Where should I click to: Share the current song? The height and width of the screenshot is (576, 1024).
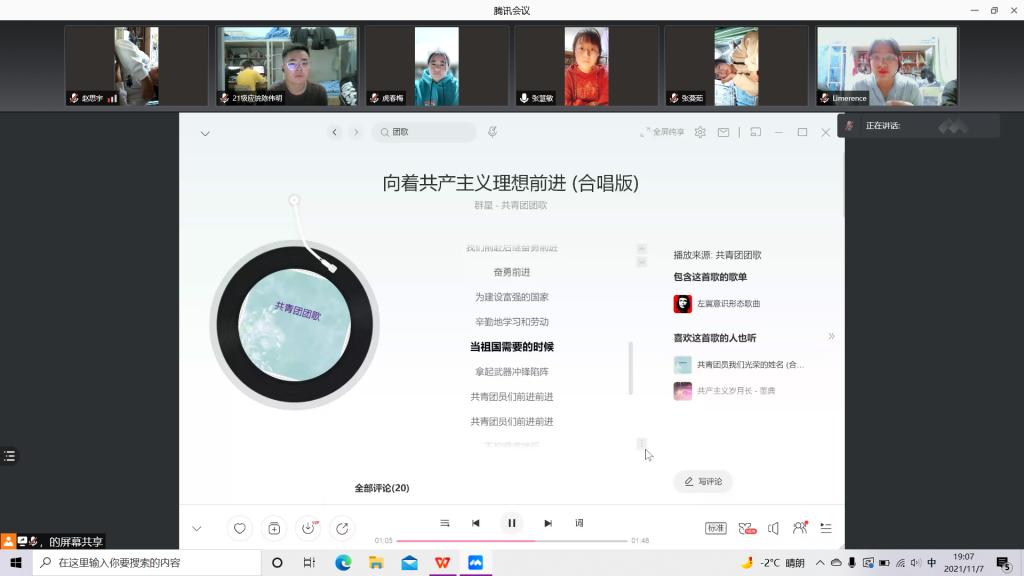click(x=342, y=528)
